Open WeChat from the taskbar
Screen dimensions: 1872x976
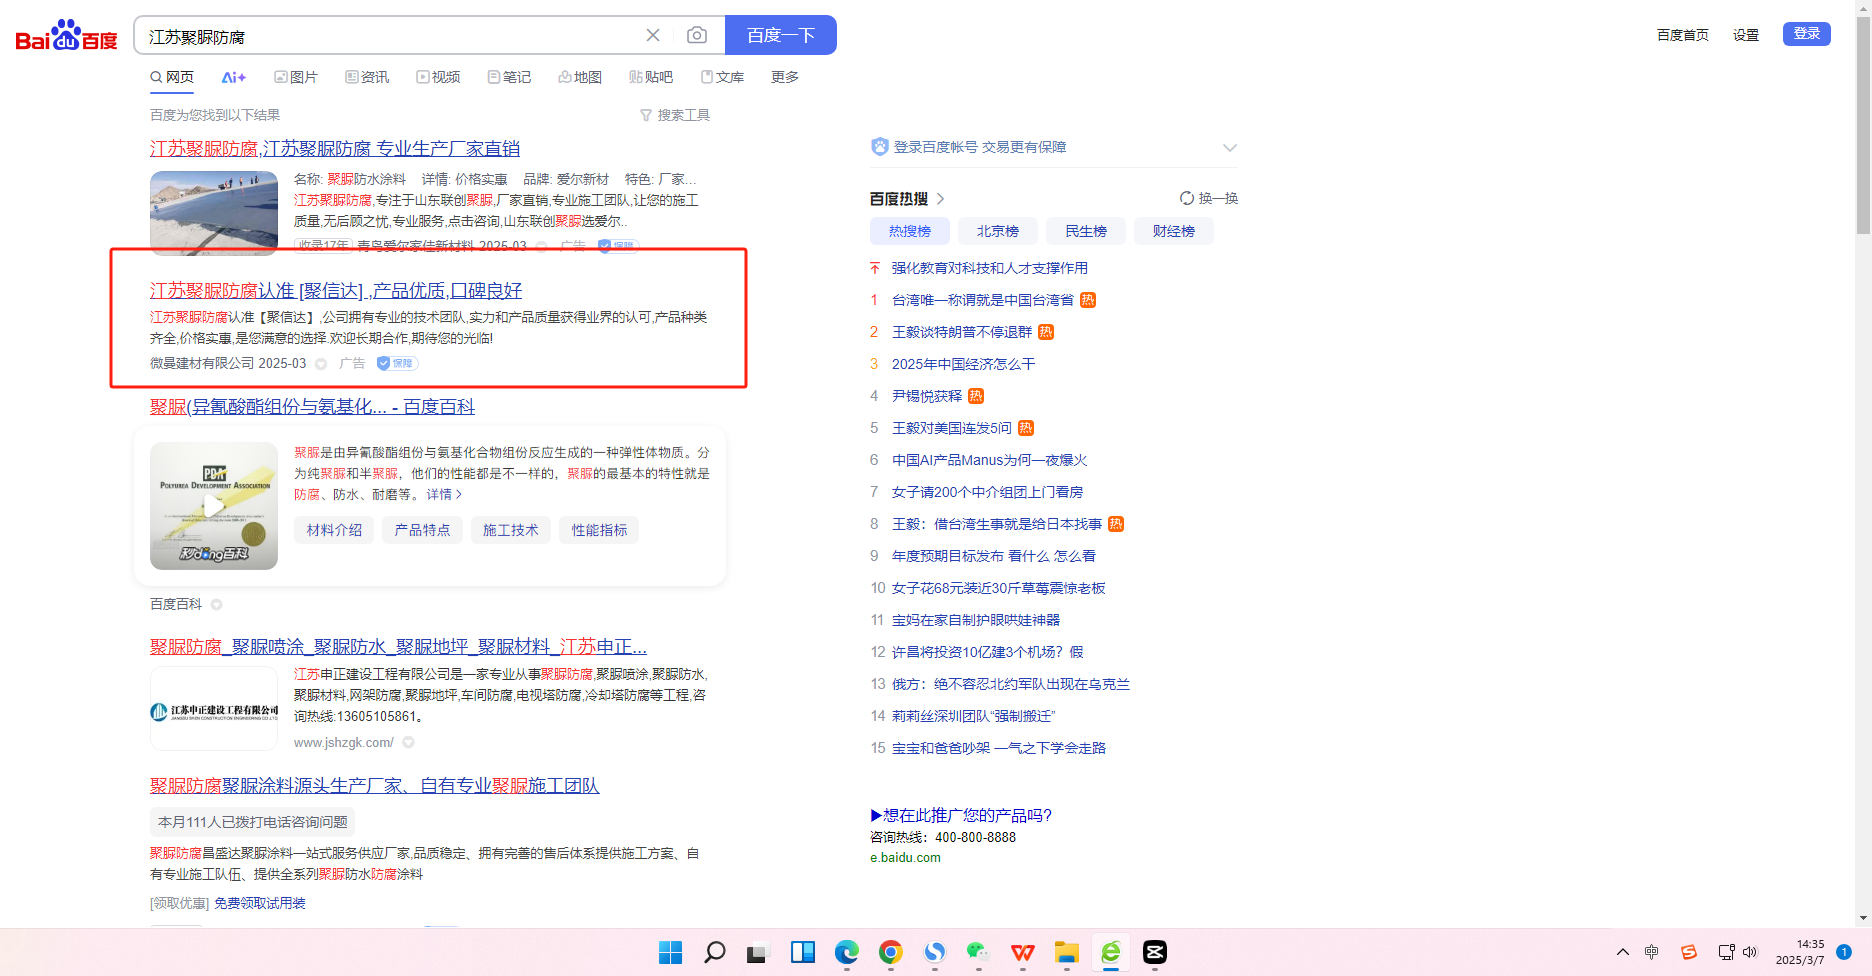pyautogui.click(x=978, y=953)
